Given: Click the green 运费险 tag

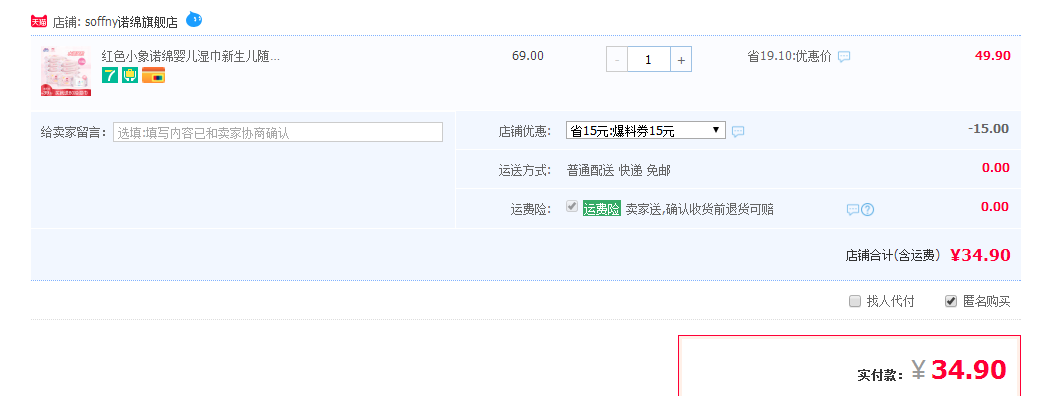Looking at the screenshot, I should tap(602, 209).
